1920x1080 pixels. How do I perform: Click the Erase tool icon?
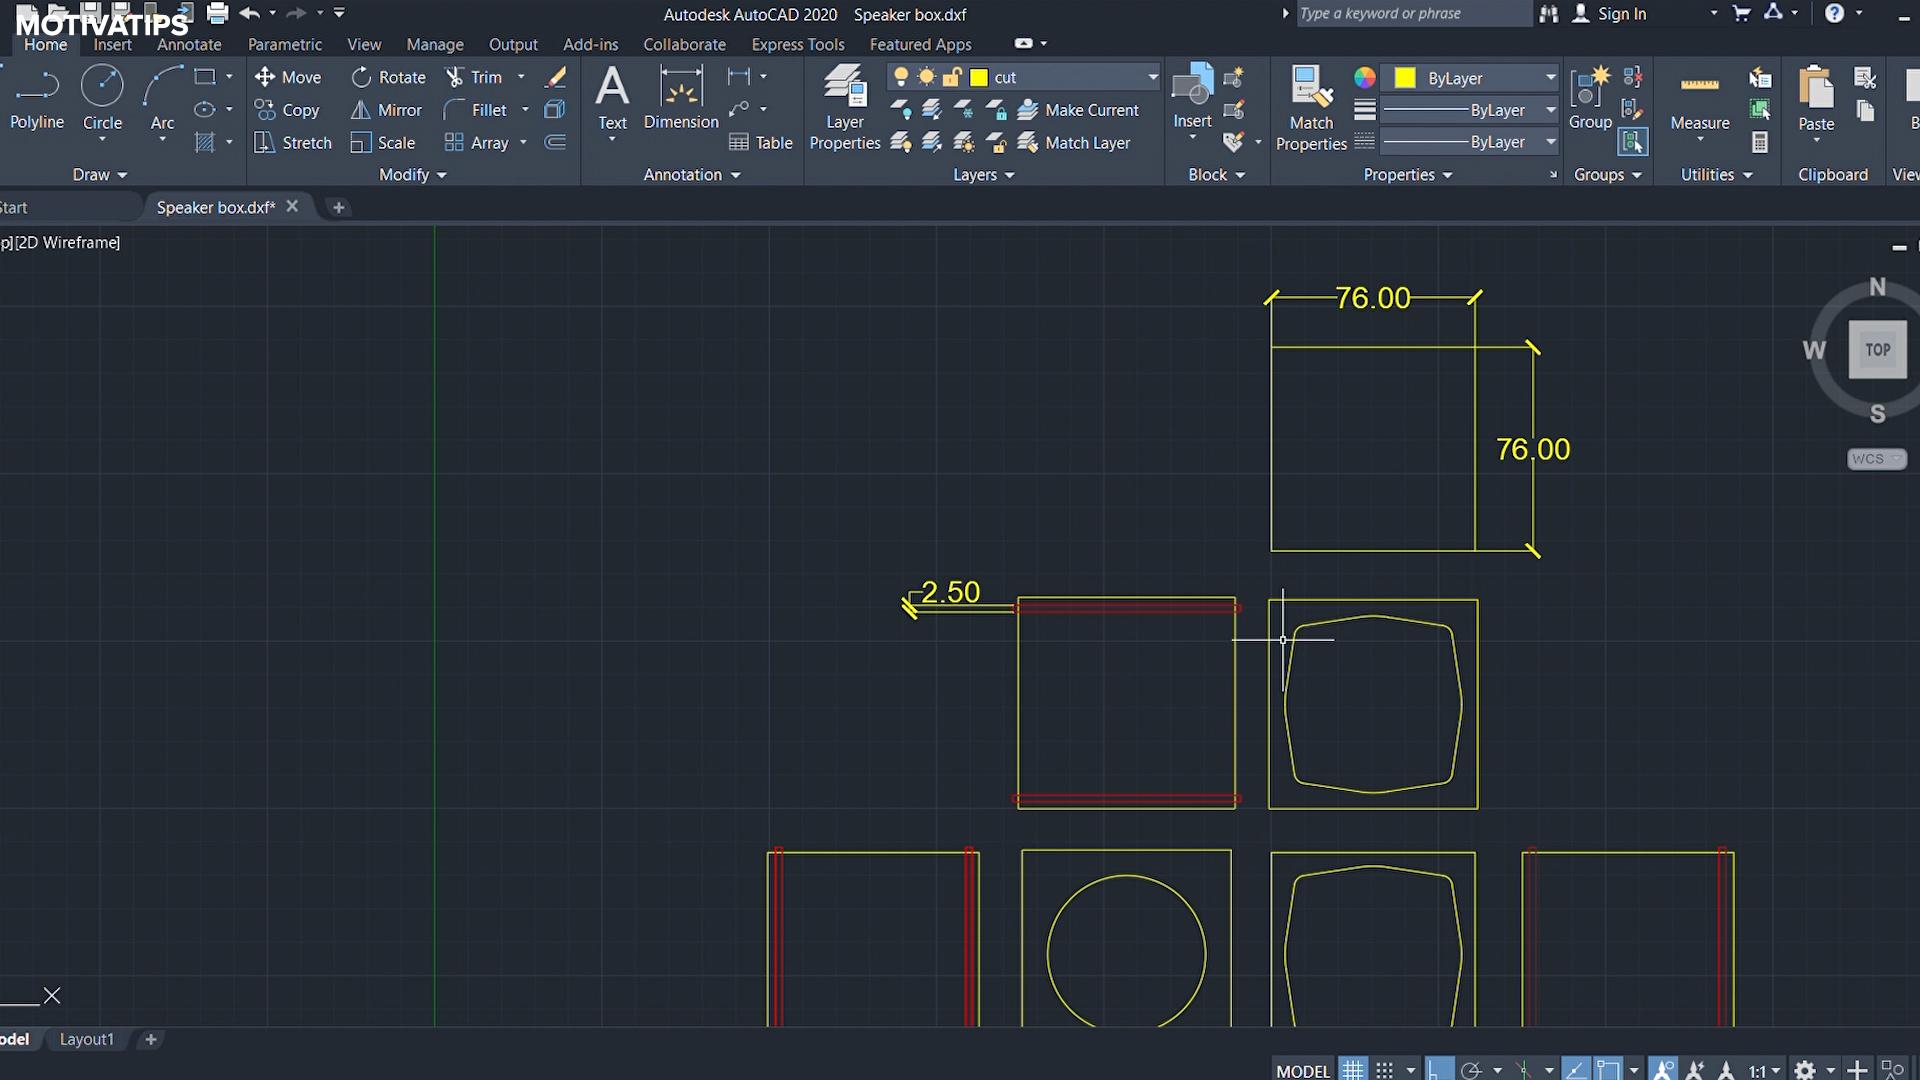[556, 77]
